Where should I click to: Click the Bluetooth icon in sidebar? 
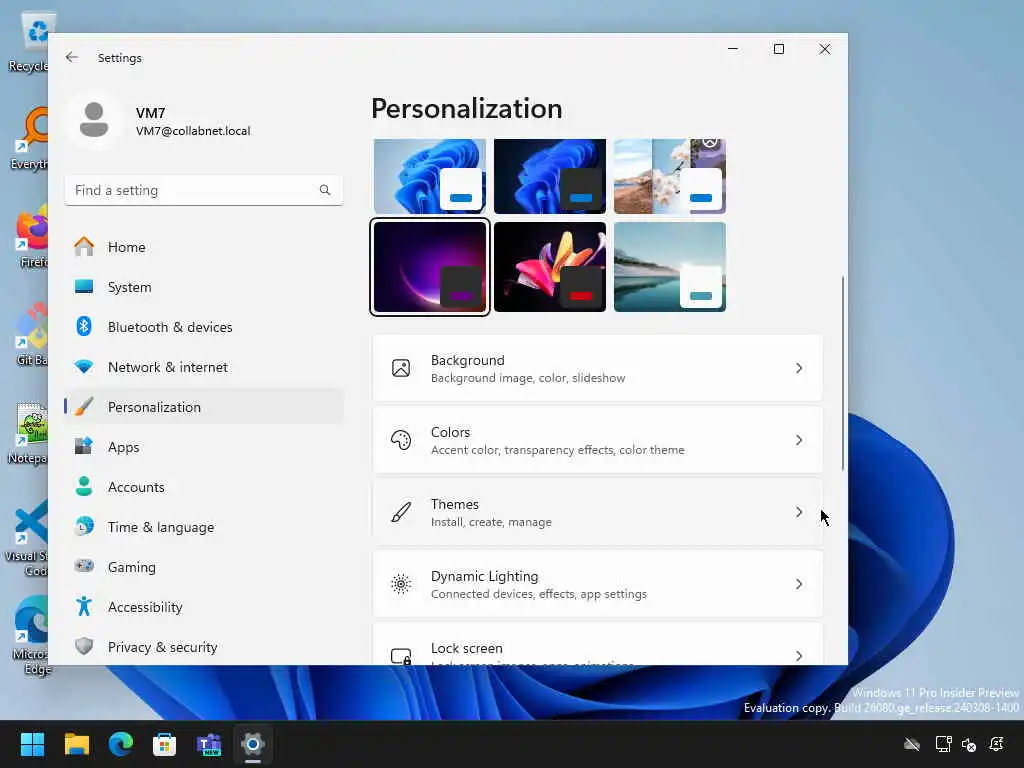[84, 327]
